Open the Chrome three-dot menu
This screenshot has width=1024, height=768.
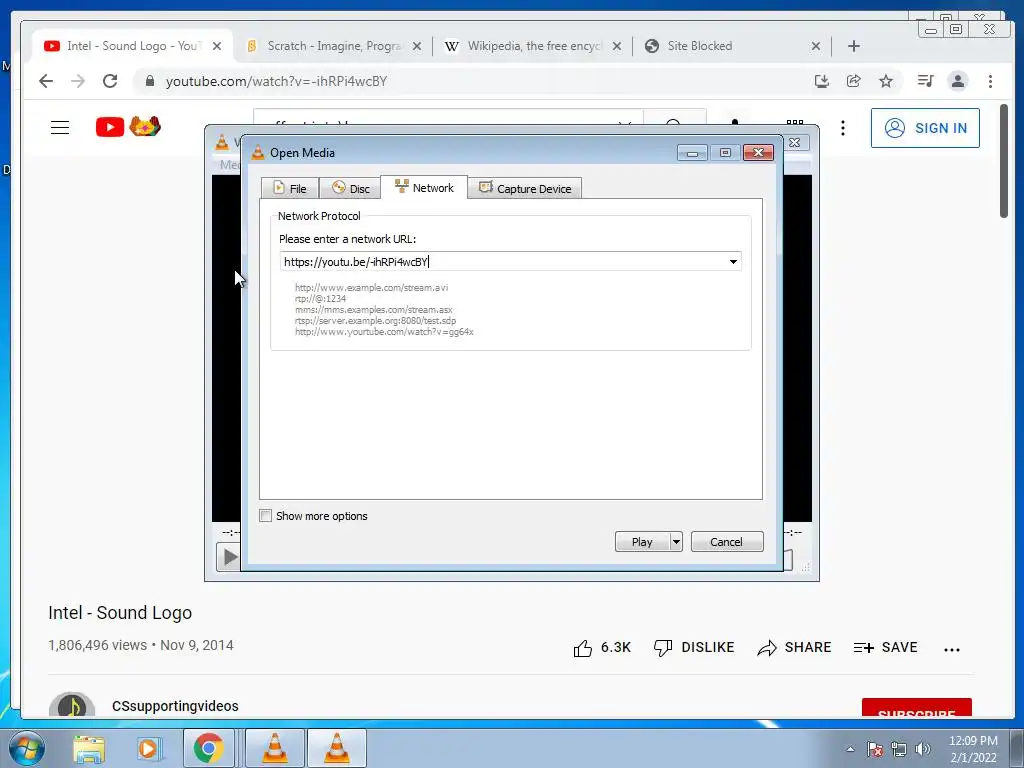pos(990,81)
